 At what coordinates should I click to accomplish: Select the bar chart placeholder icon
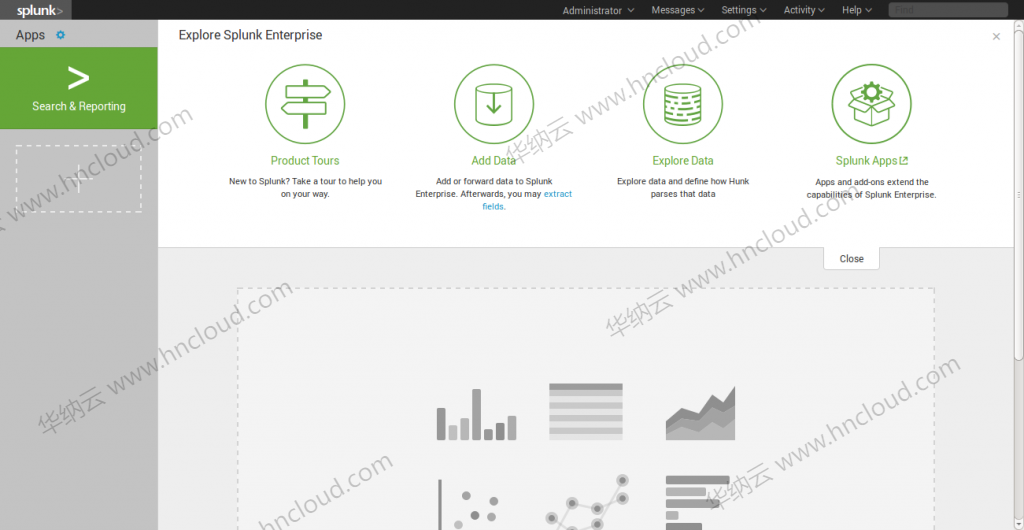(x=476, y=414)
